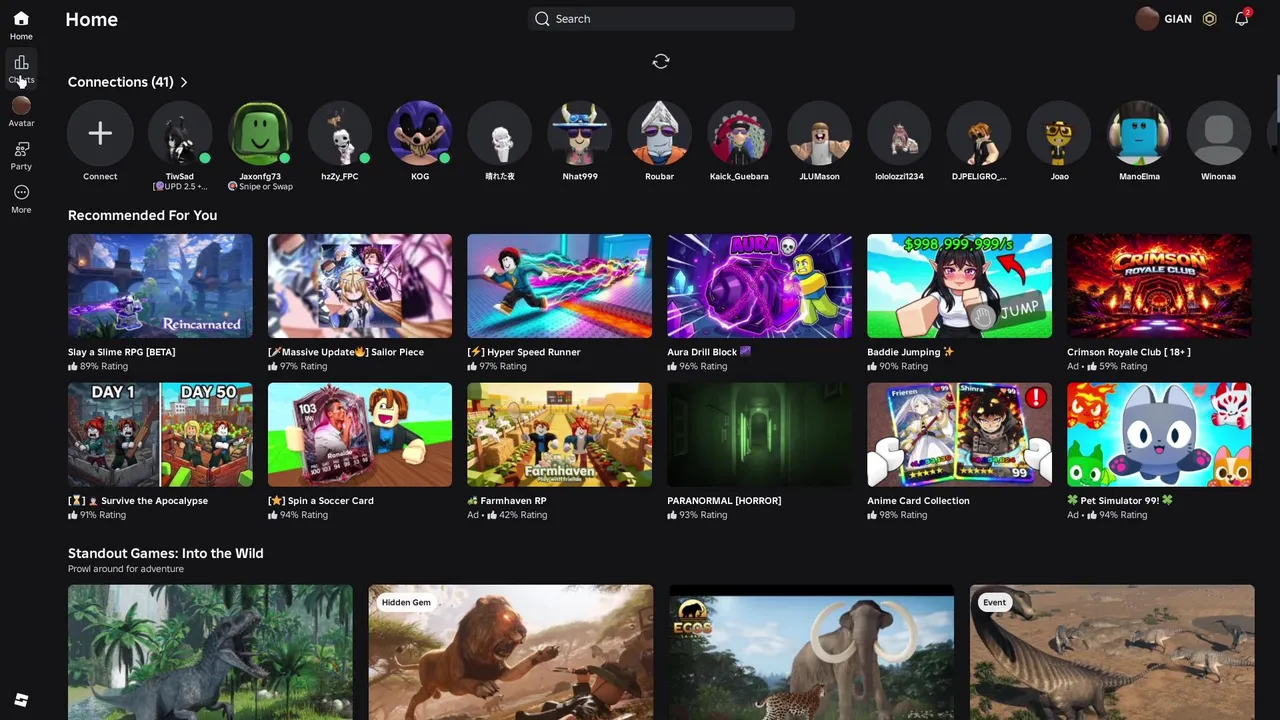Open the Connections (41) heading link
This screenshot has height=720, width=1280.
(x=120, y=82)
